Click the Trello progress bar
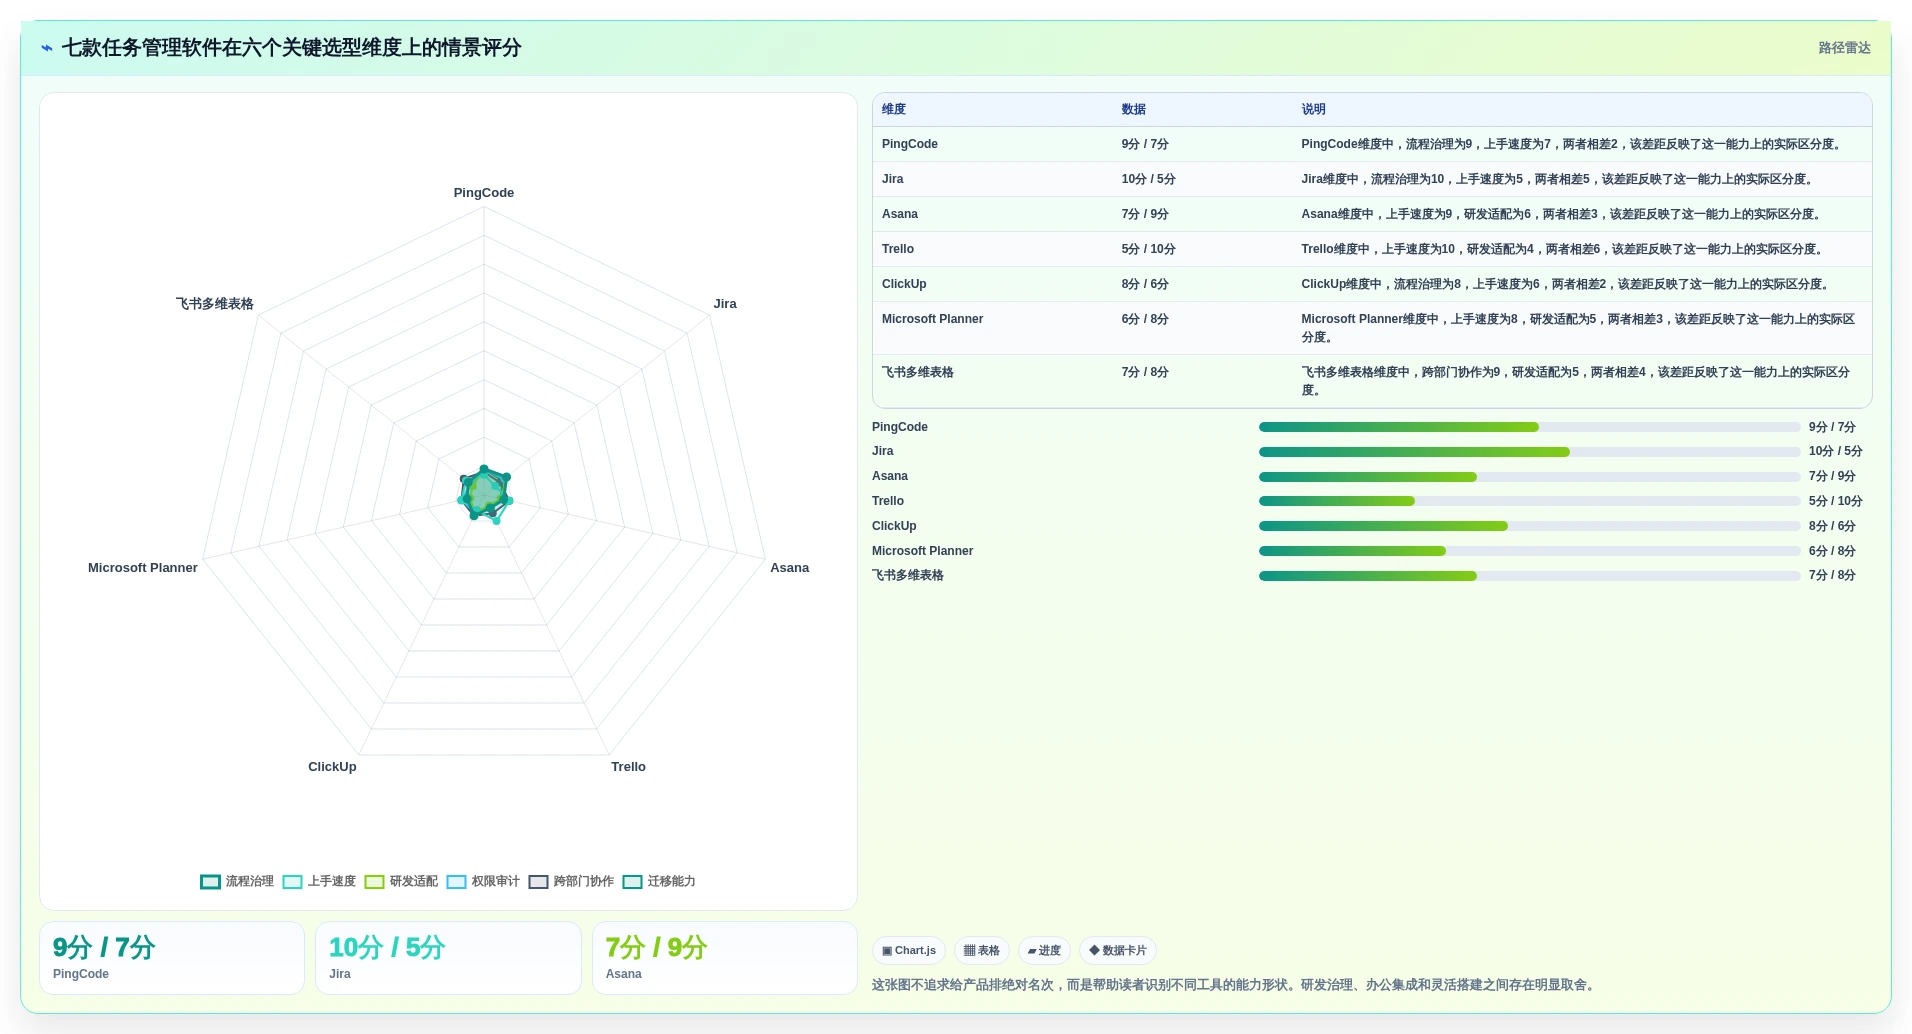The image size is (1912, 1034). pyautogui.click(x=1529, y=501)
